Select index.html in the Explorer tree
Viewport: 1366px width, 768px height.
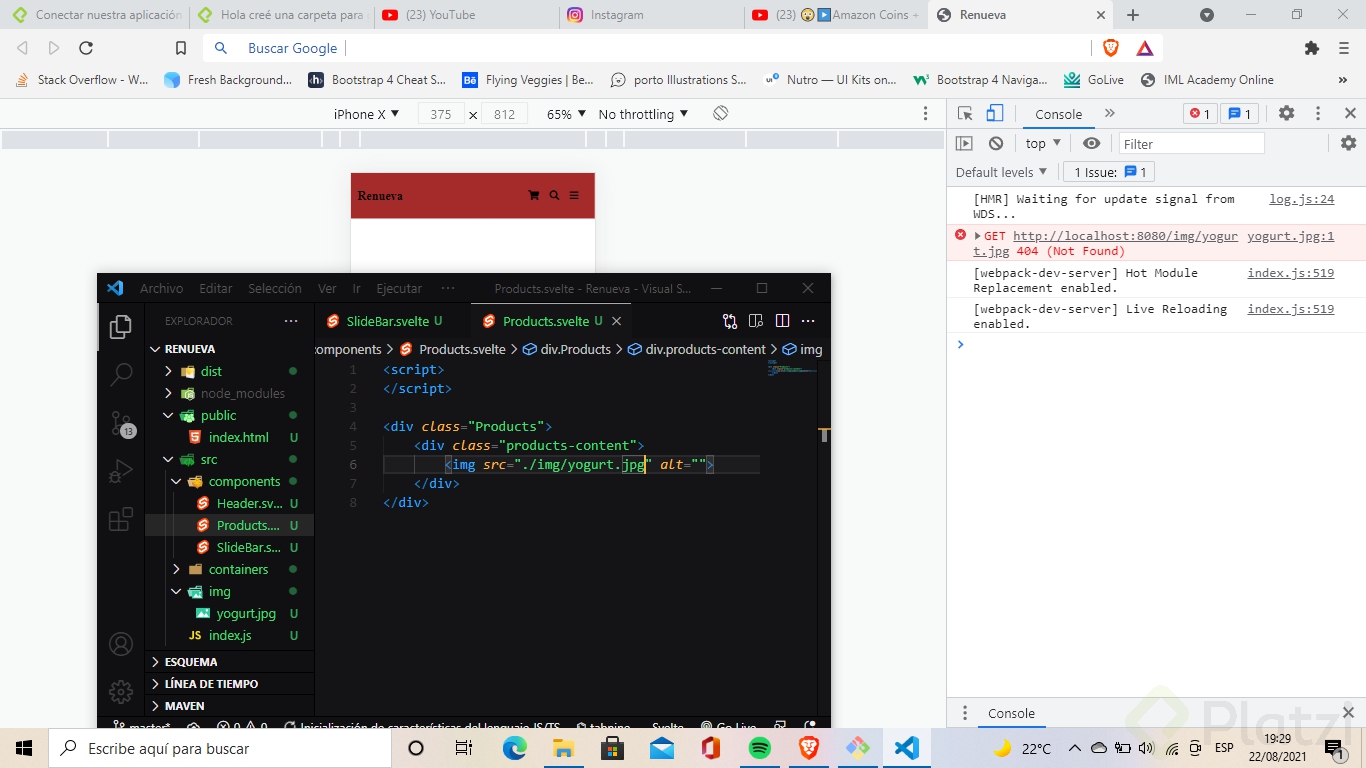click(238, 437)
